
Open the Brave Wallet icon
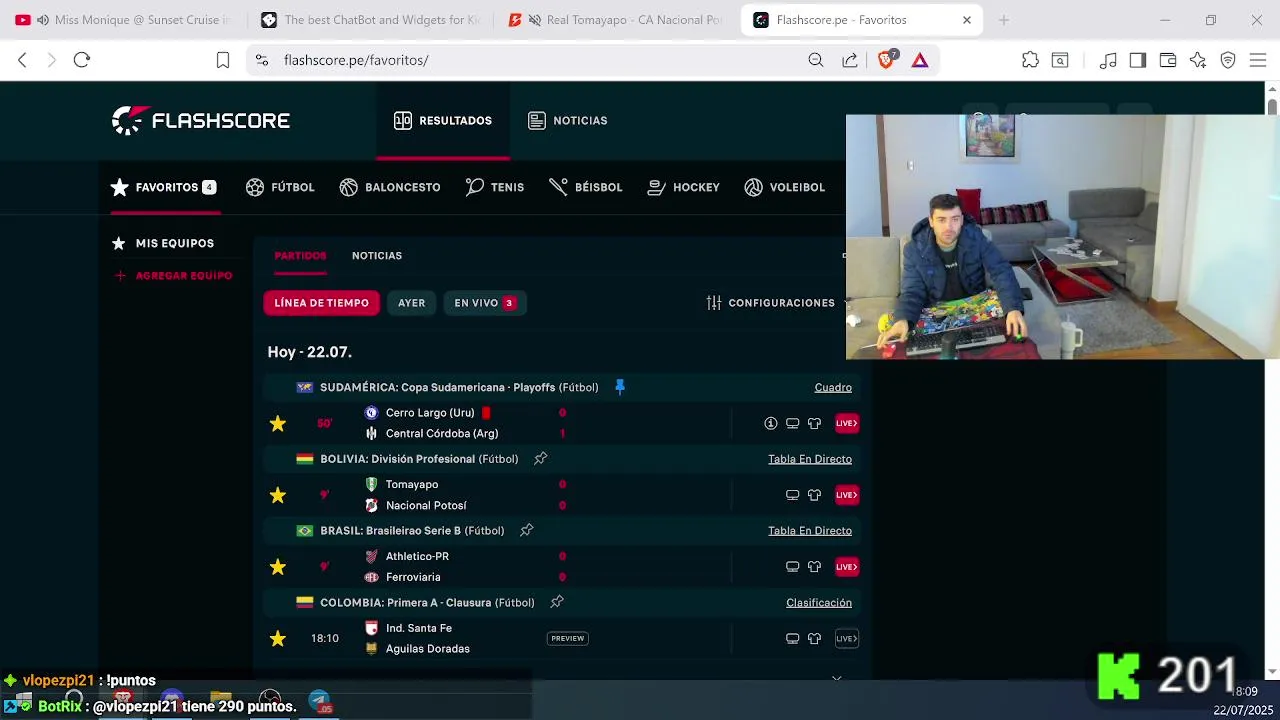click(1167, 60)
